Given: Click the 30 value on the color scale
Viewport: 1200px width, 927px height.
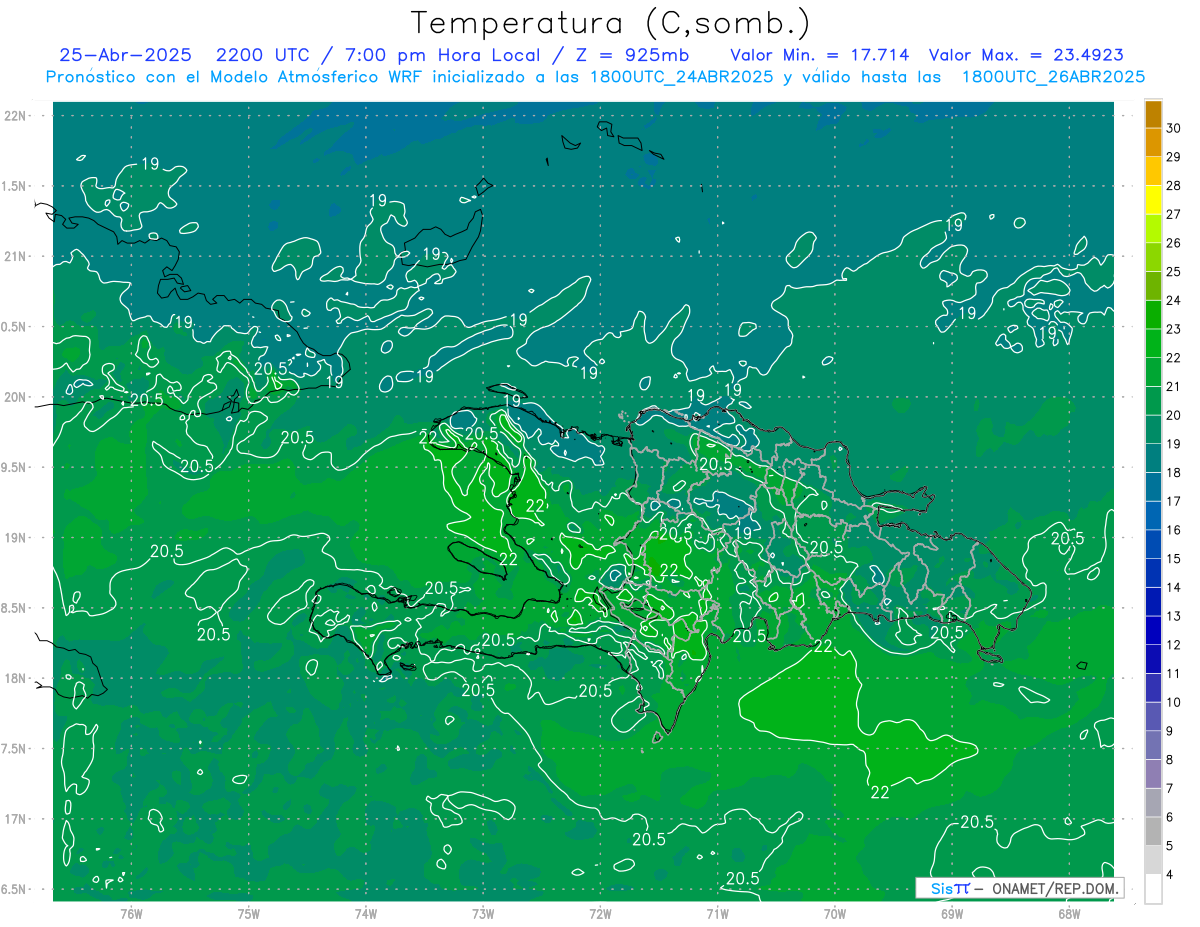Looking at the screenshot, I should pos(1174,128).
